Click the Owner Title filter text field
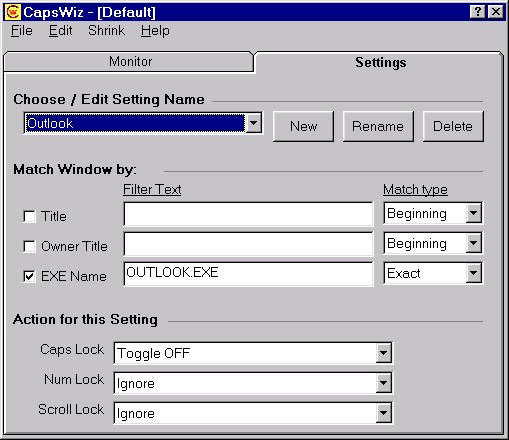 248,244
